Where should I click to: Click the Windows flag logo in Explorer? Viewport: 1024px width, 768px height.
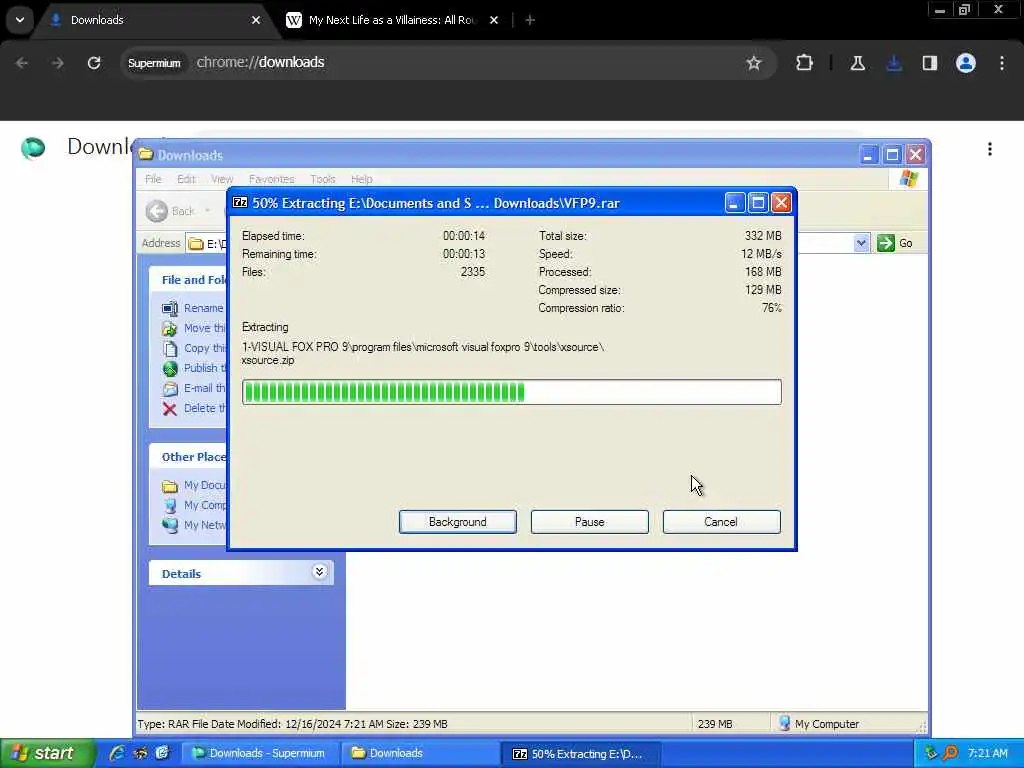(908, 179)
